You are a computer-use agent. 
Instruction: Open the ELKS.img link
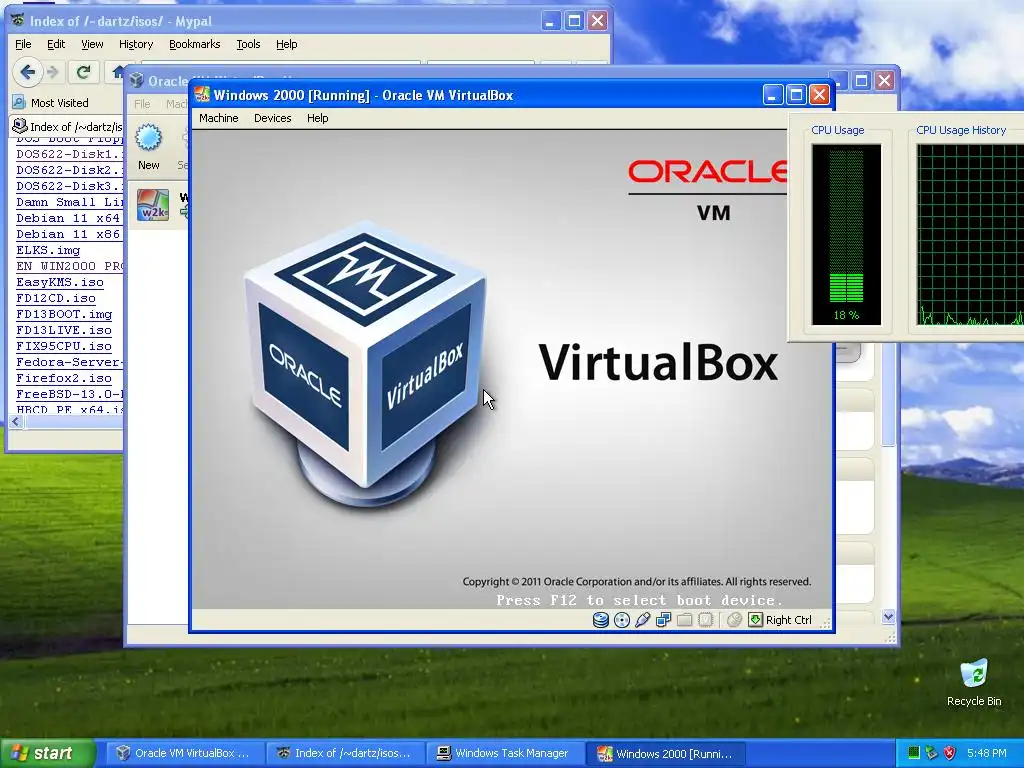[x=48, y=250]
